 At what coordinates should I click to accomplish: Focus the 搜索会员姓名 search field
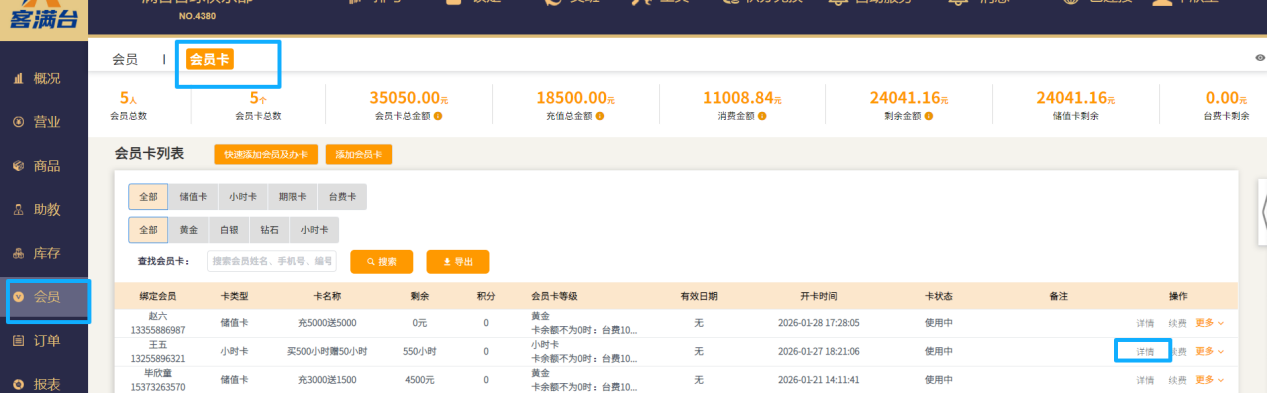click(272, 261)
